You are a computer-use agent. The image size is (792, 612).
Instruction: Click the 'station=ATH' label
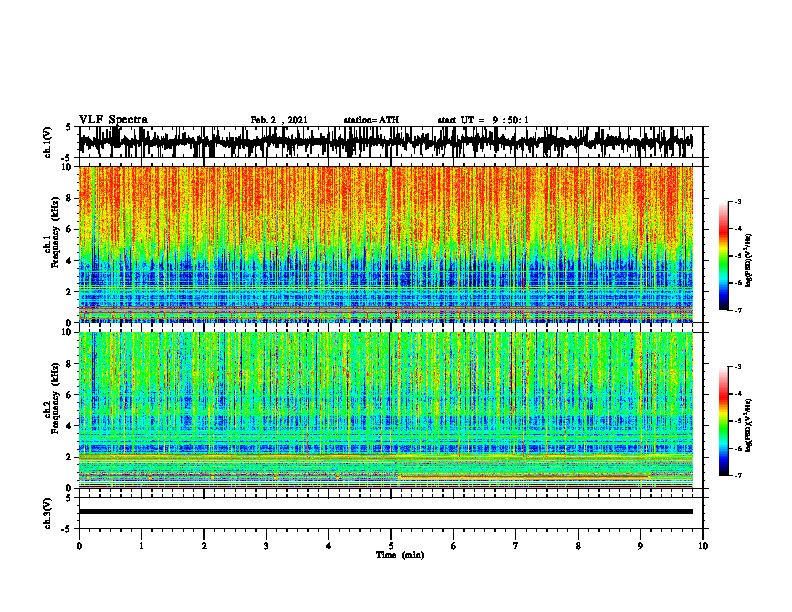(371, 120)
